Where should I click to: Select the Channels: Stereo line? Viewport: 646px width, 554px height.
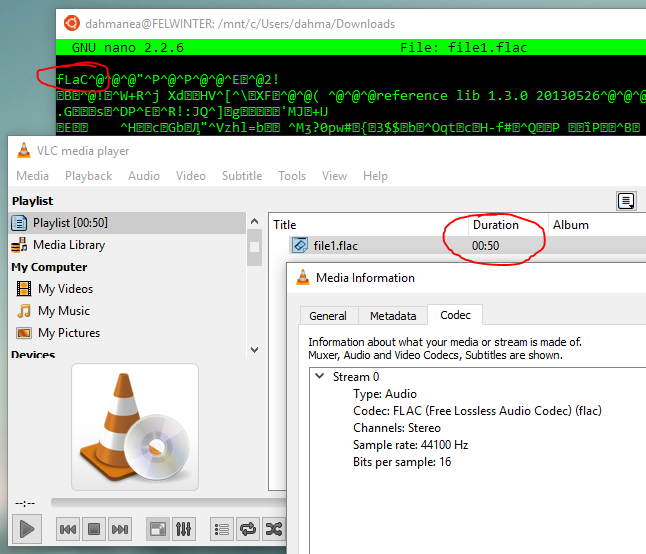point(397,428)
